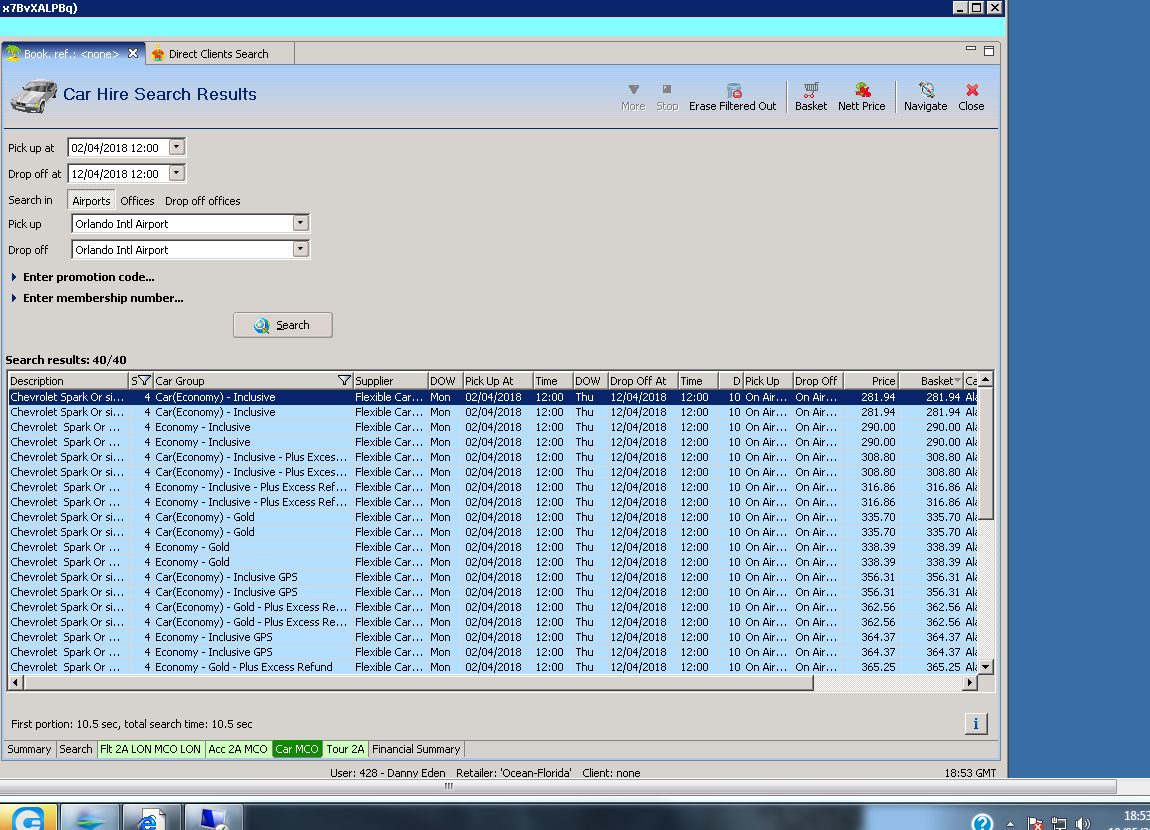Sort by Description column header
1150x830 pixels.
68,381
